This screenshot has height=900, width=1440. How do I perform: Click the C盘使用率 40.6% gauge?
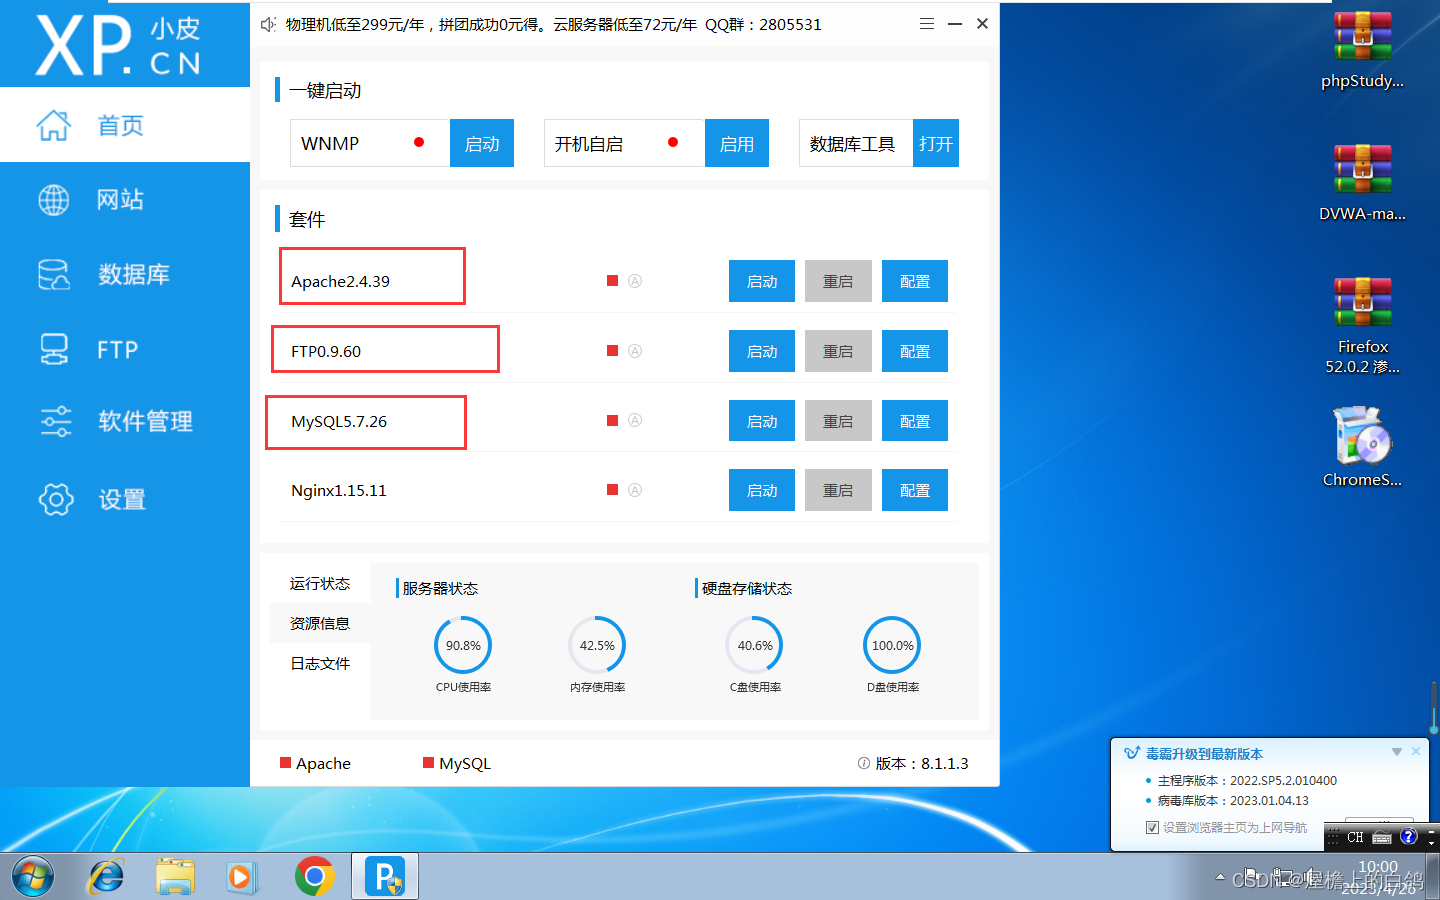tap(755, 645)
